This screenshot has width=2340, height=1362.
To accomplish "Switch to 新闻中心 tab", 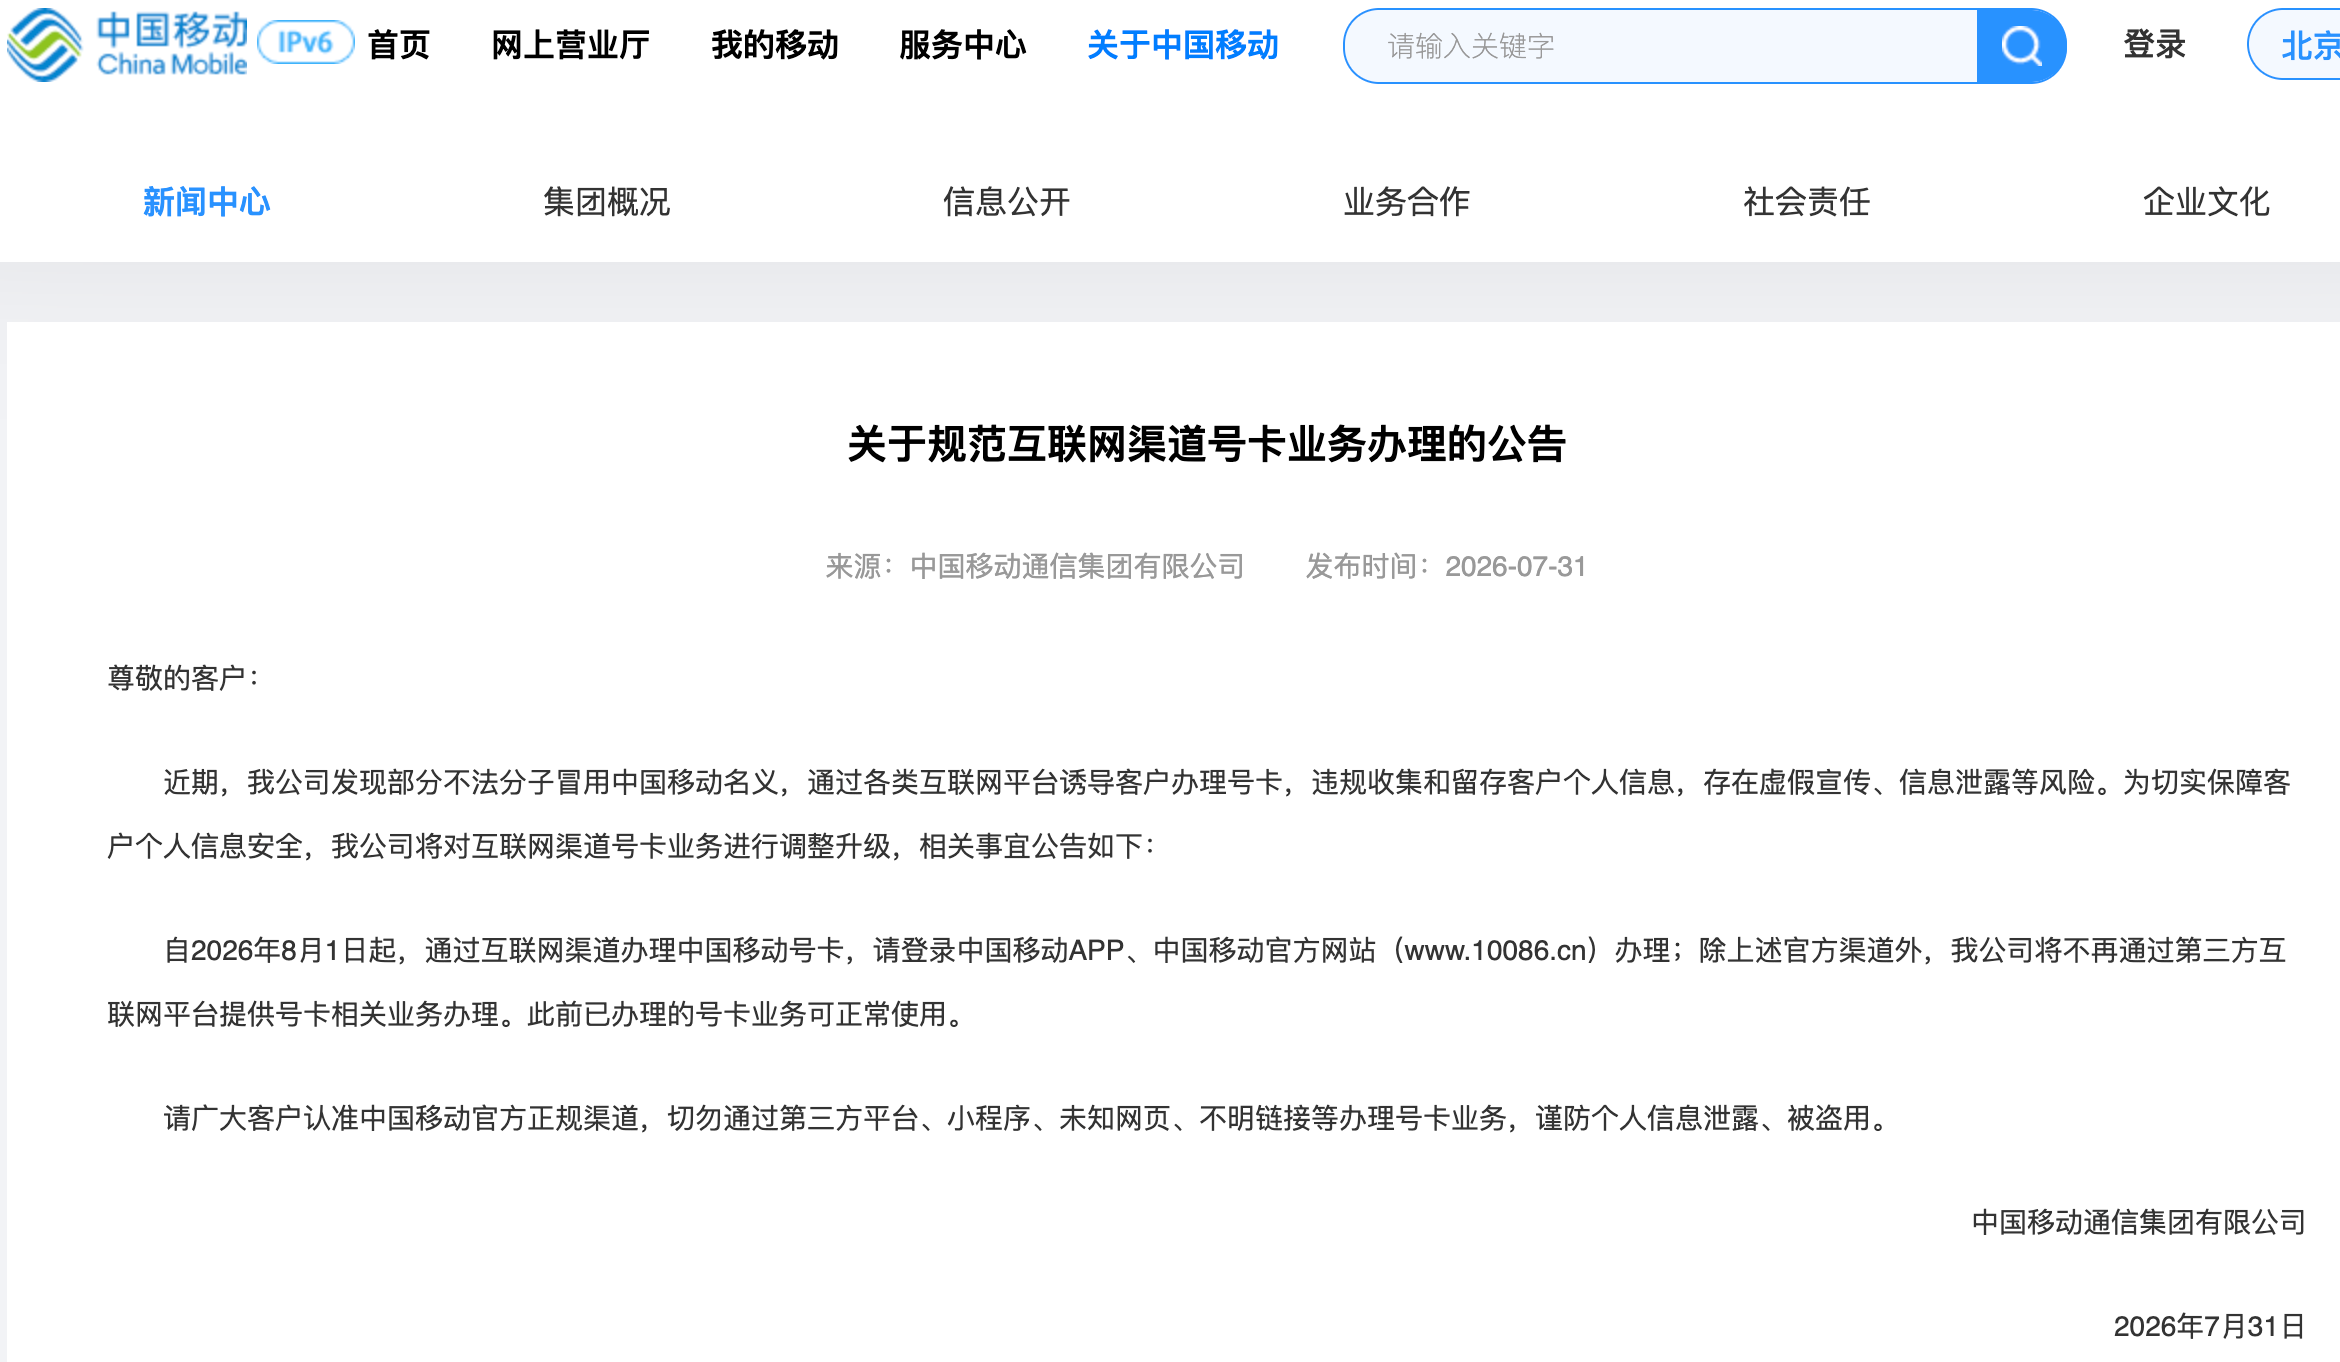I will point(207,202).
